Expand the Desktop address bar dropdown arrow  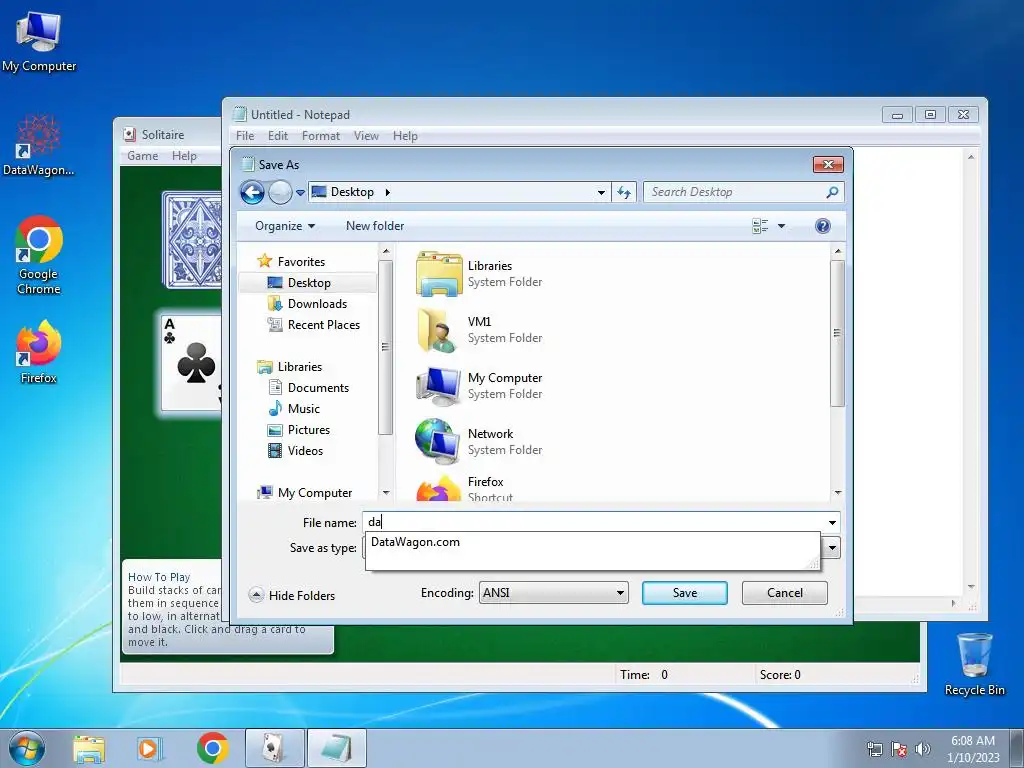tap(601, 193)
